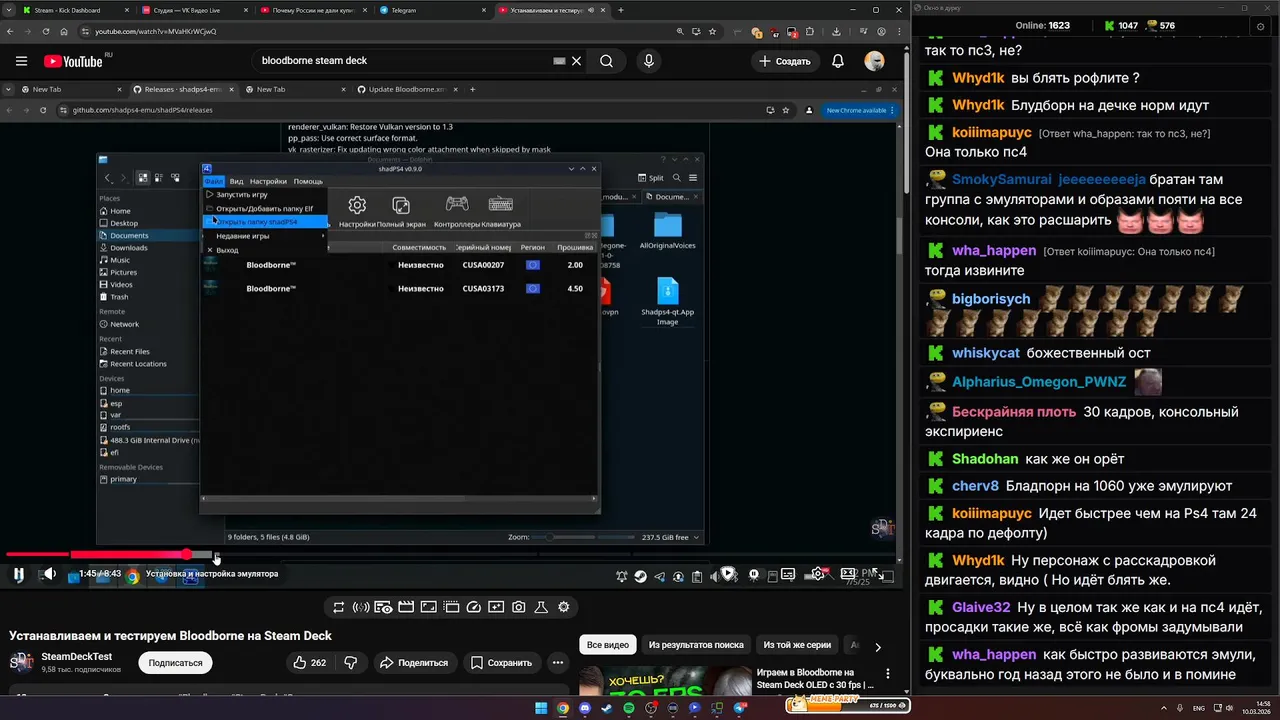Open Файл menu in shadPS4 window
1280x720 pixels.
[213, 181]
